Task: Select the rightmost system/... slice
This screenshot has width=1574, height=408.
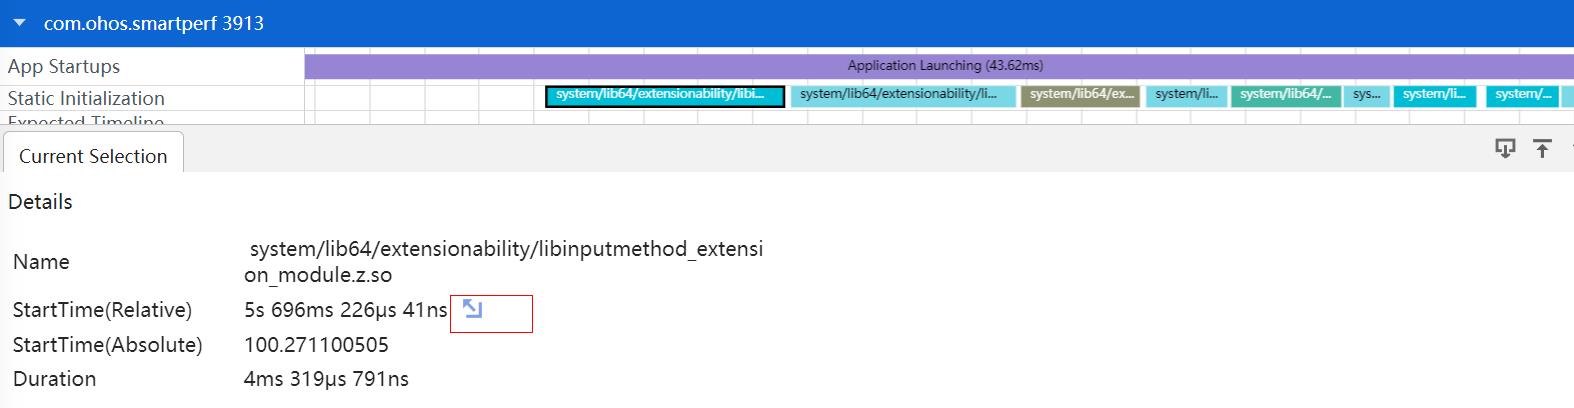Action: (1523, 96)
